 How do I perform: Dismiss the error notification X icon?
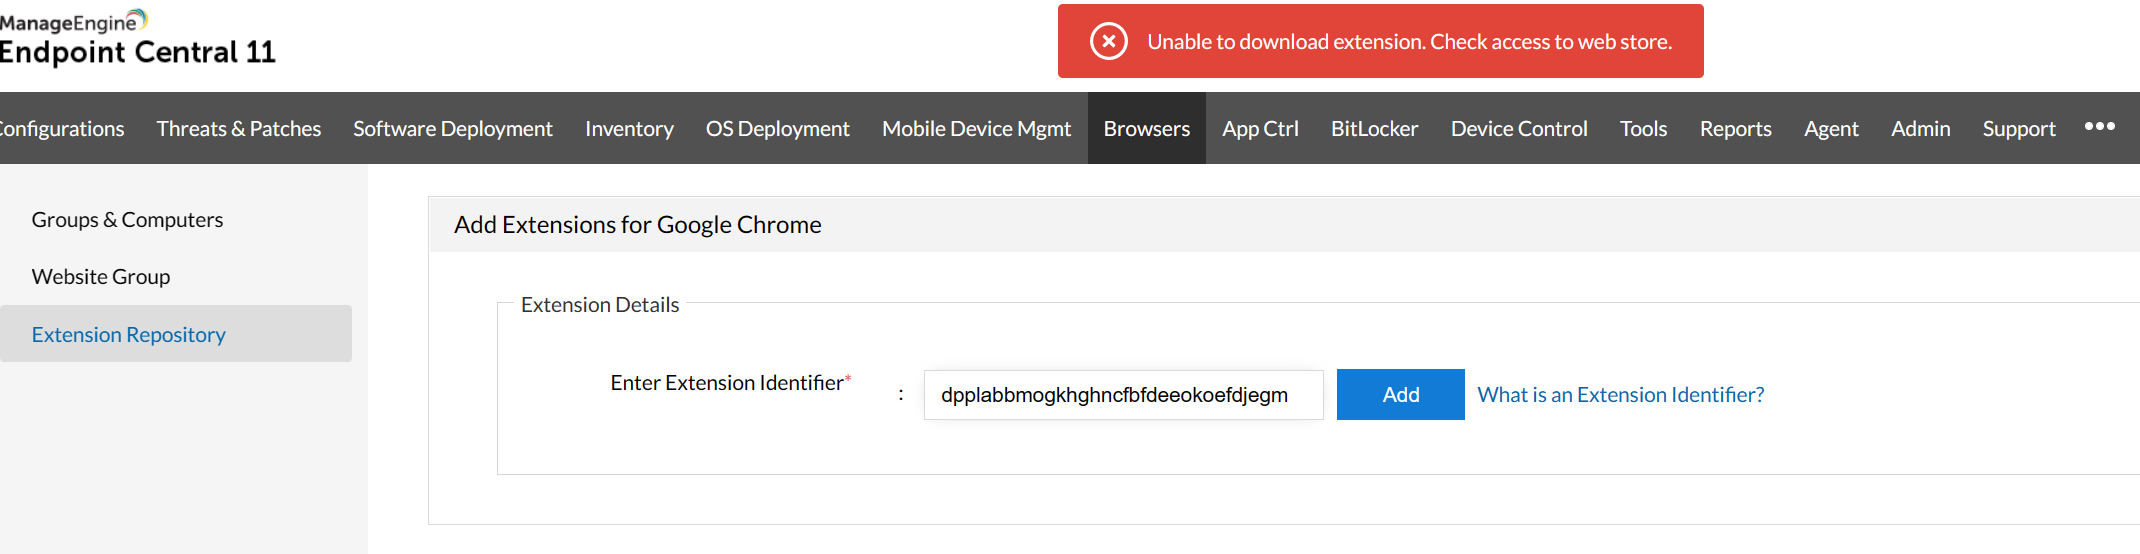[x=1108, y=42]
